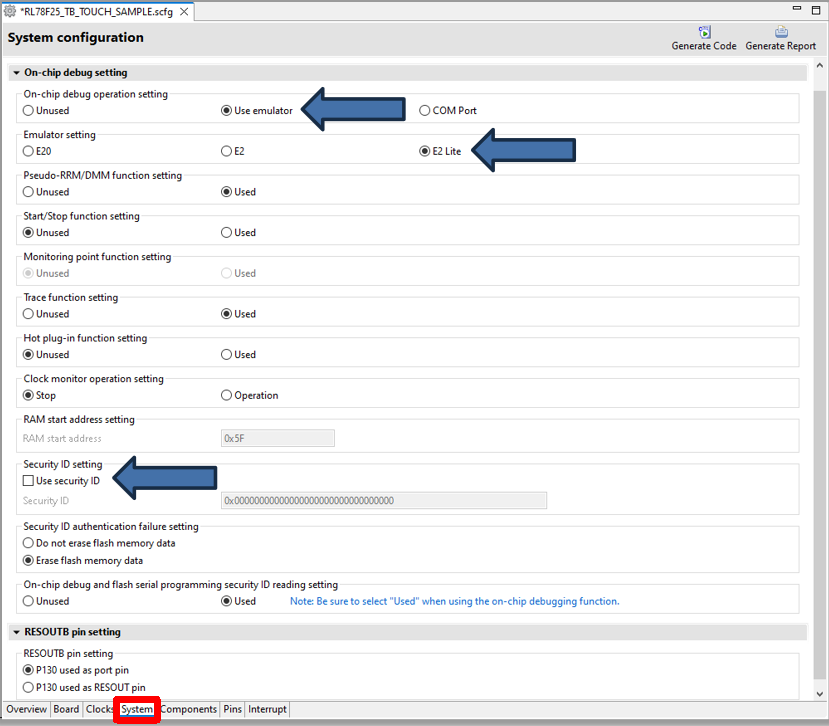The width and height of the screenshot is (829, 726).
Task: Set Hot plug-in function to Used
Action: tap(226, 354)
